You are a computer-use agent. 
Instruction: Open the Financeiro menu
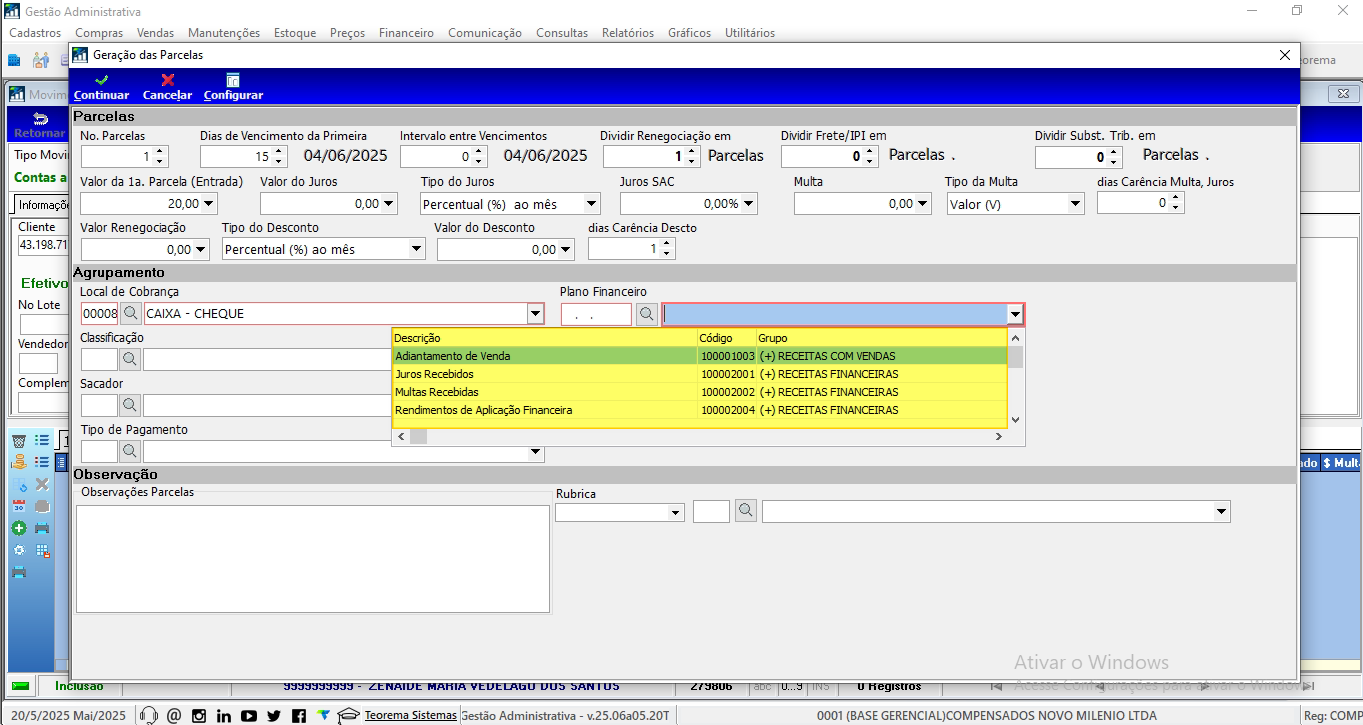406,33
